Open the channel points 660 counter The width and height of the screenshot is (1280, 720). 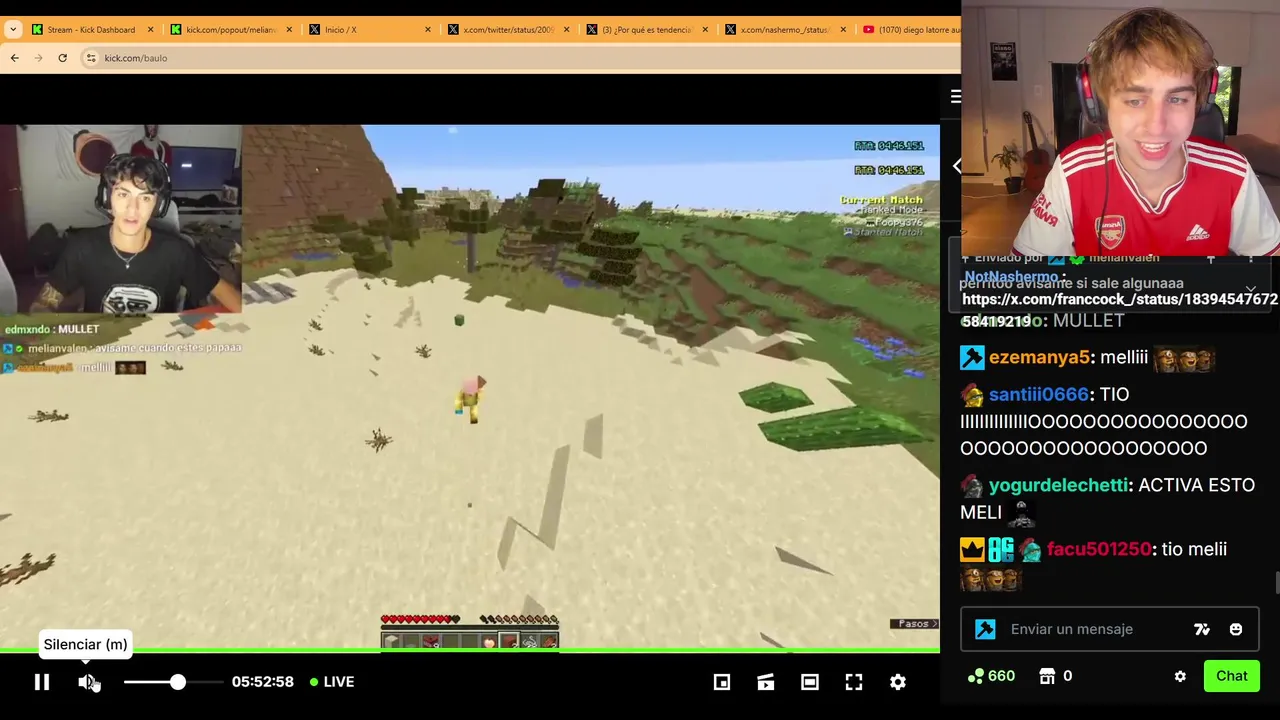pos(991,676)
